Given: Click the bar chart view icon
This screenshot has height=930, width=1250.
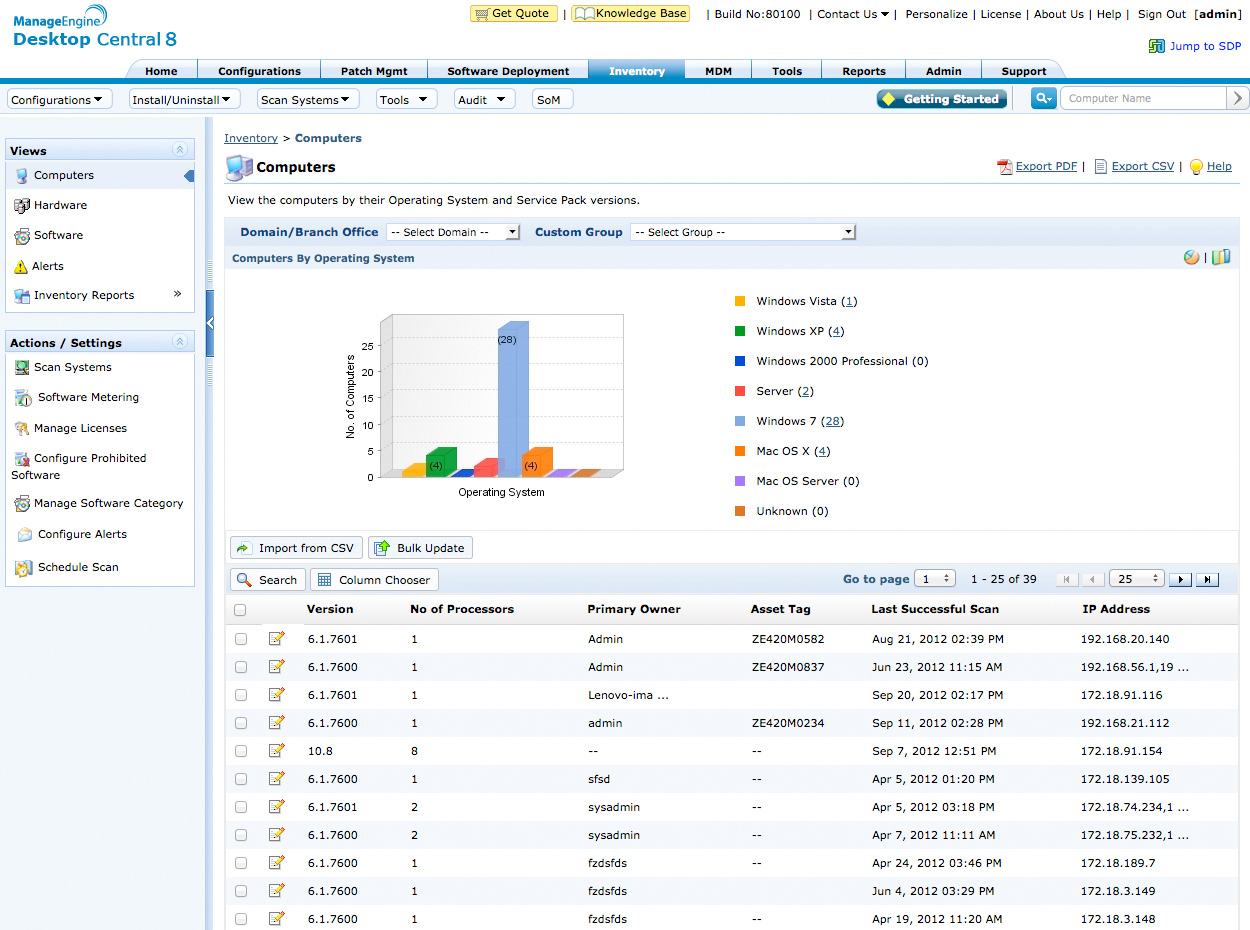Looking at the screenshot, I should tap(1221, 257).
